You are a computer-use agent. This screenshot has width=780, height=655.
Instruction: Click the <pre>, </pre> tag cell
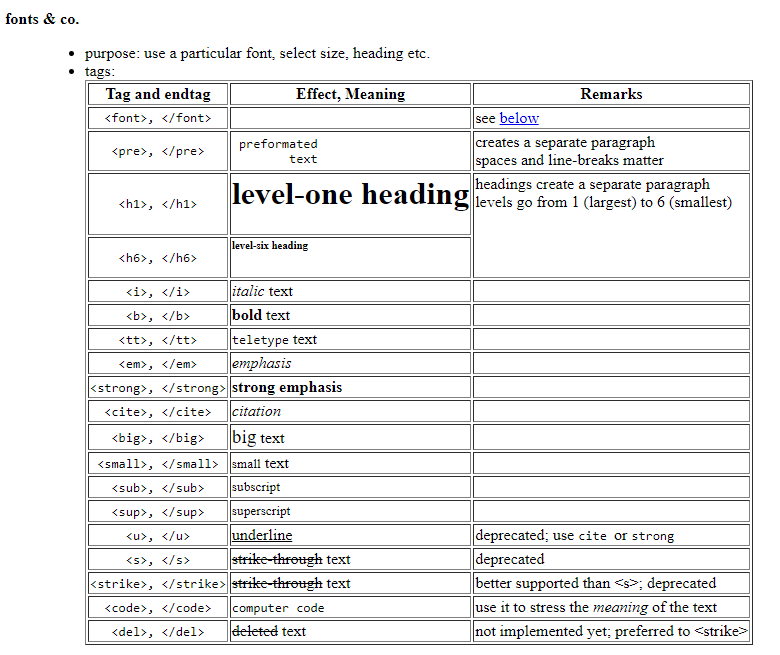tap(158, 152)
